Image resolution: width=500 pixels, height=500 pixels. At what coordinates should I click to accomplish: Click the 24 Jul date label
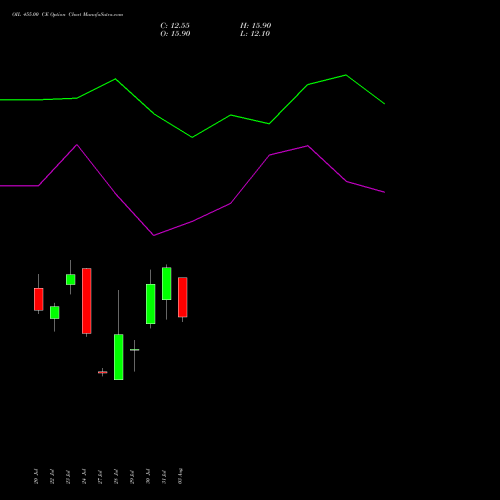[84, 476]
